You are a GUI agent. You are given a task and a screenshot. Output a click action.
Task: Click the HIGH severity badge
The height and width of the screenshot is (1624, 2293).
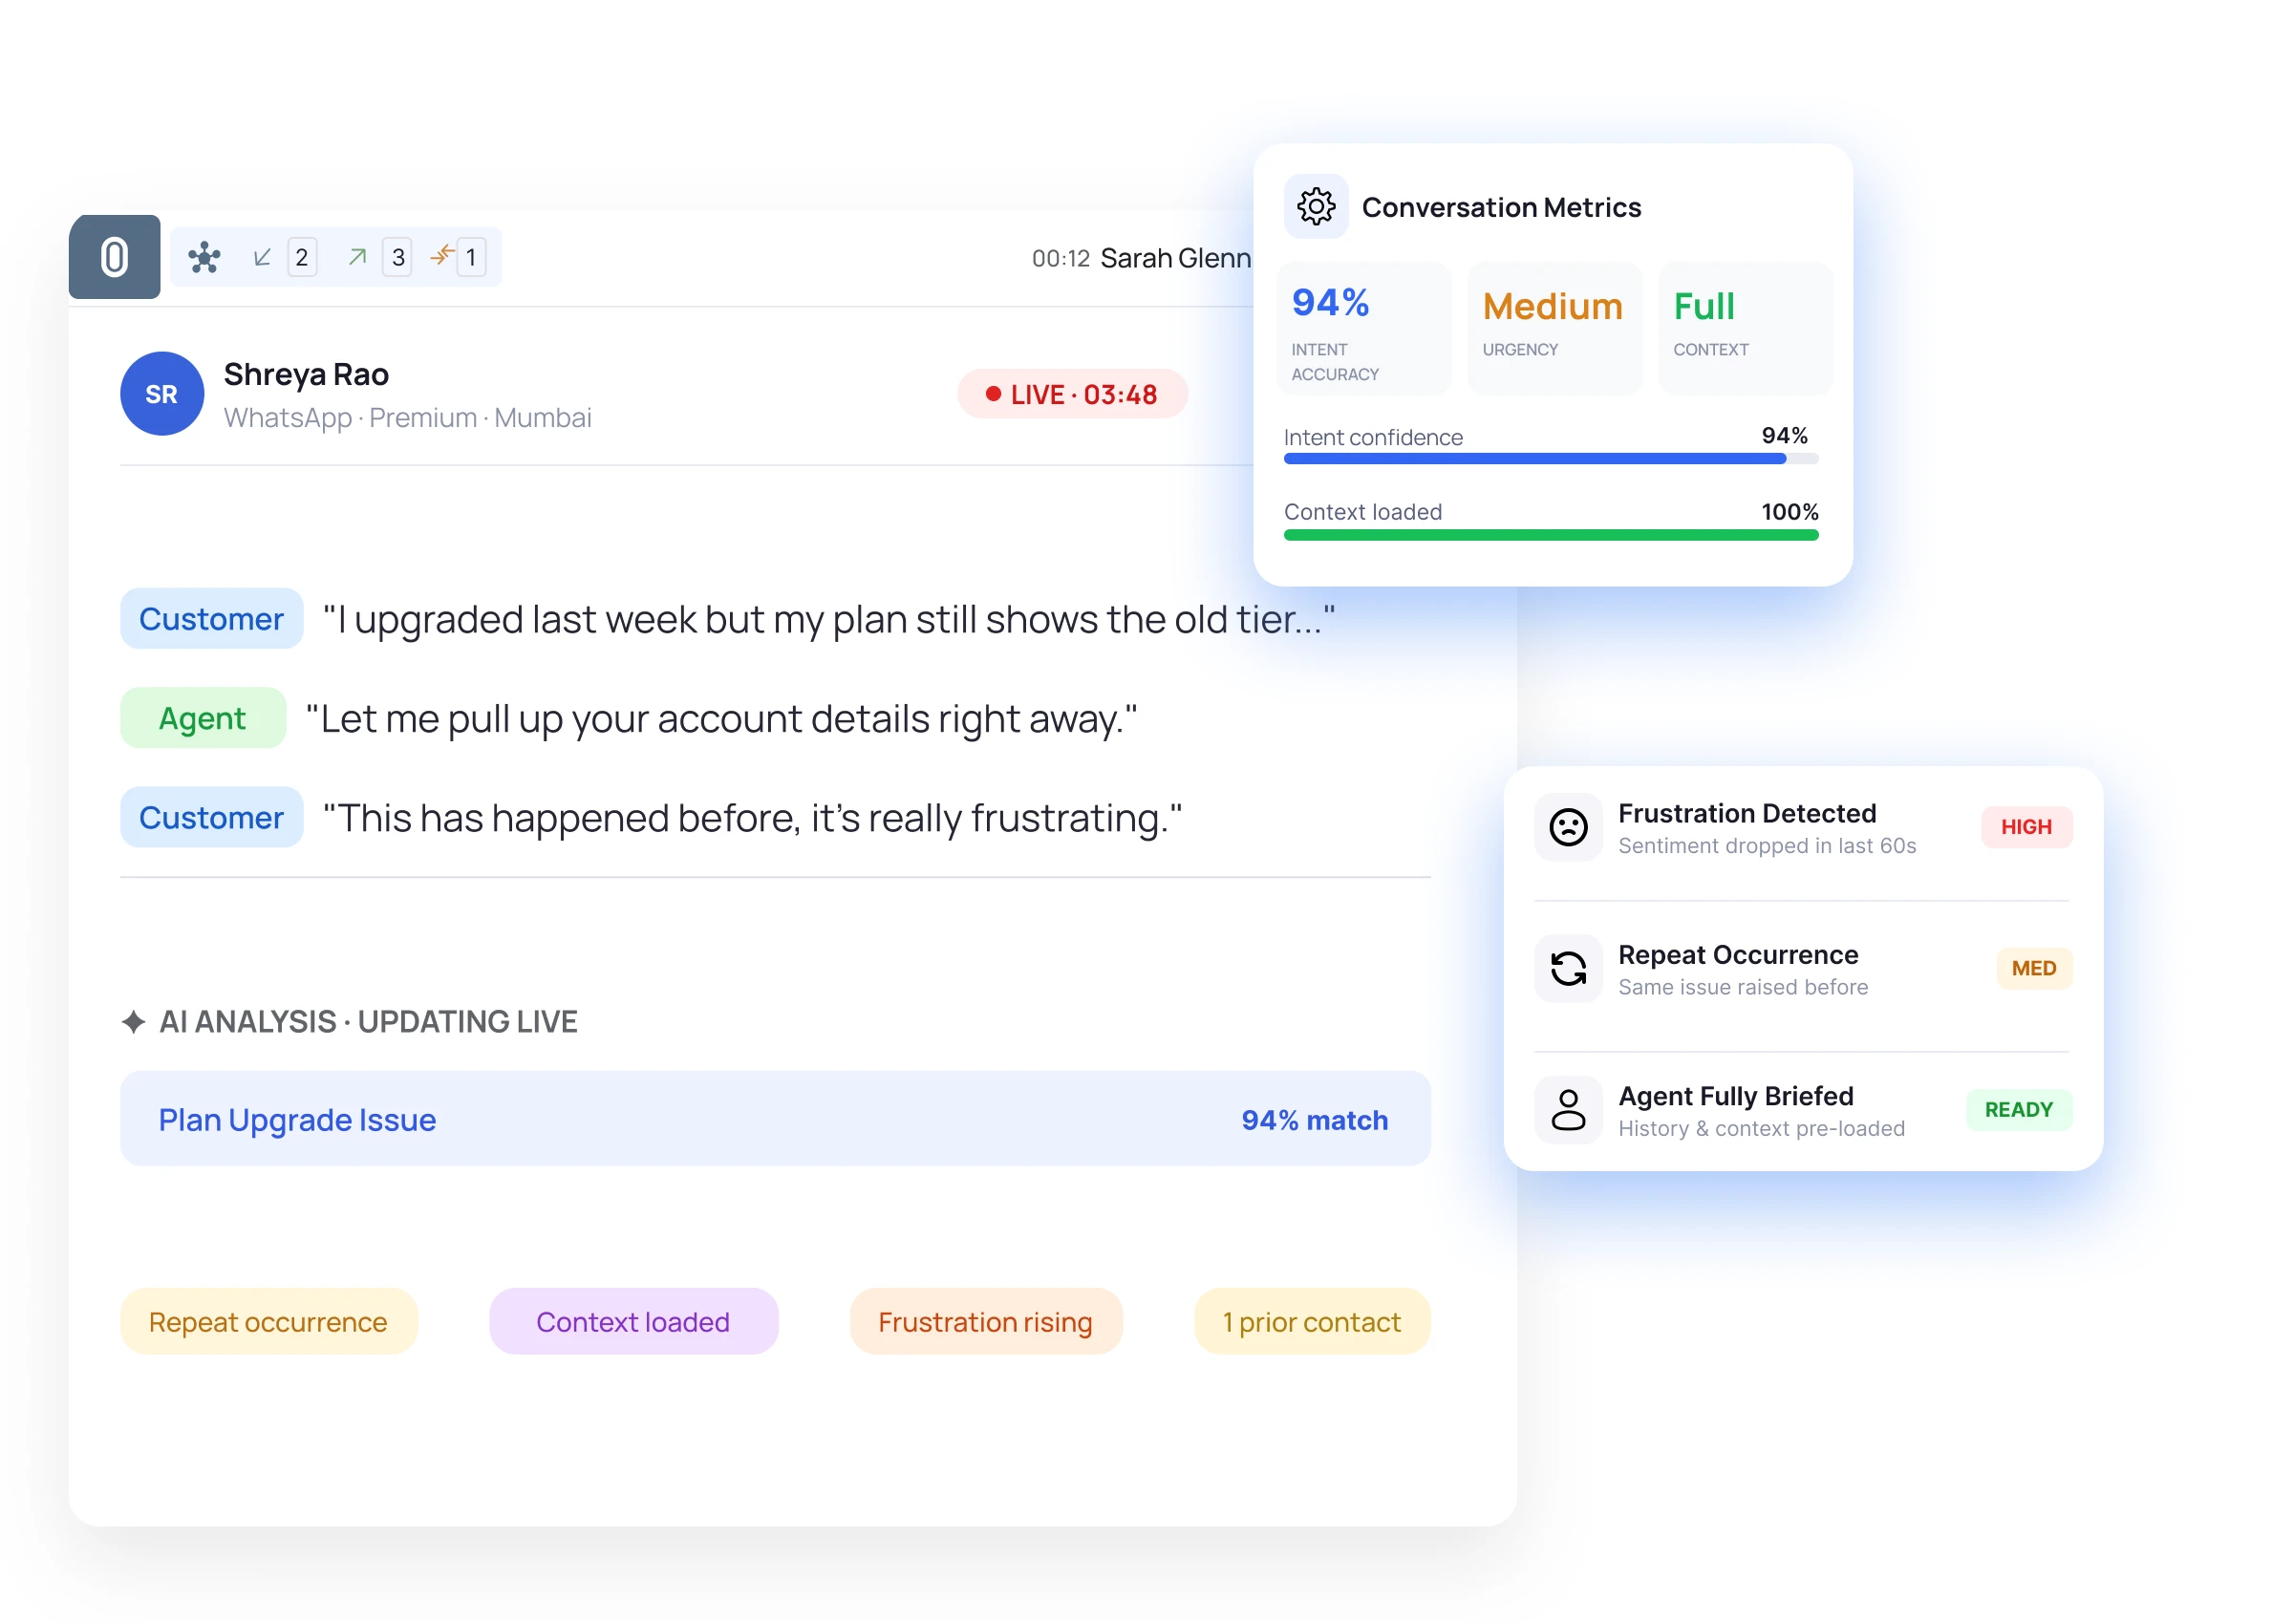pos(2026,828)
